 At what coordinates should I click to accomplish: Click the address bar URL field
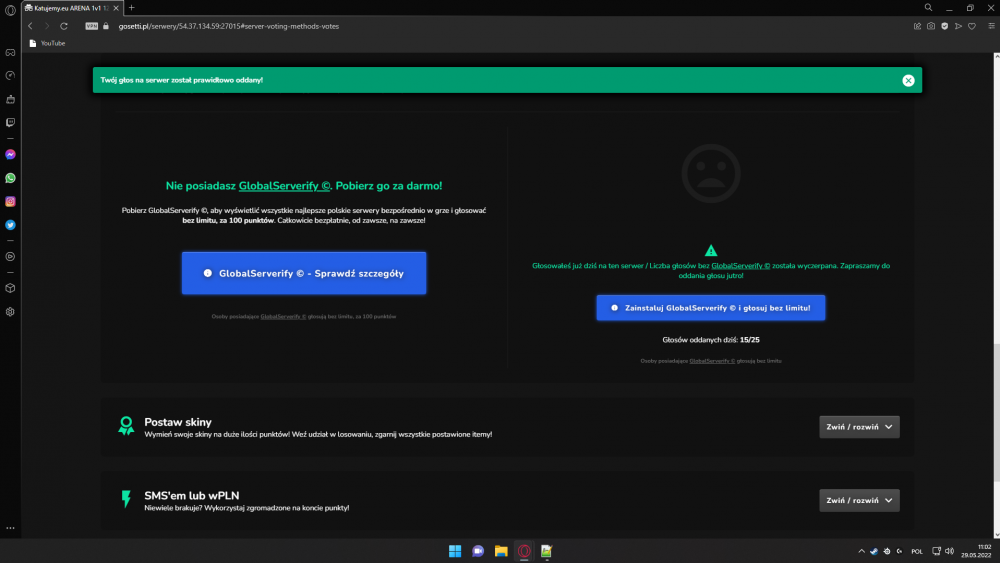(228, 26)
